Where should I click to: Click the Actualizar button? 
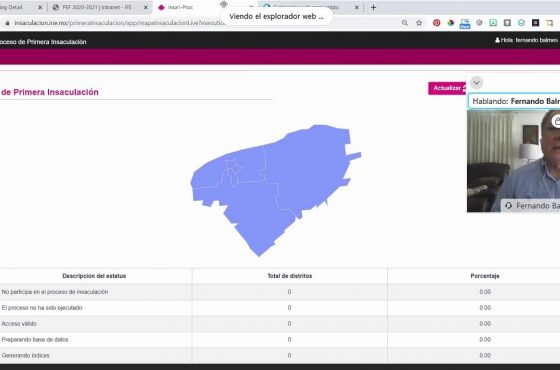pyautogui.click(x=448, y=88)
